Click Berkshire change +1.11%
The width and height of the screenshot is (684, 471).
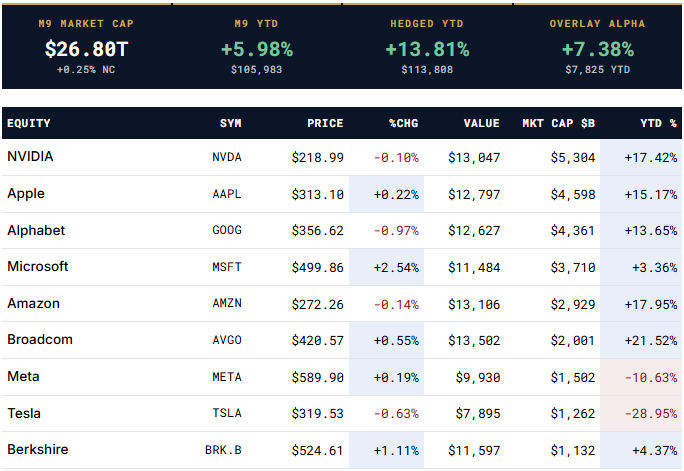[396, 451]
